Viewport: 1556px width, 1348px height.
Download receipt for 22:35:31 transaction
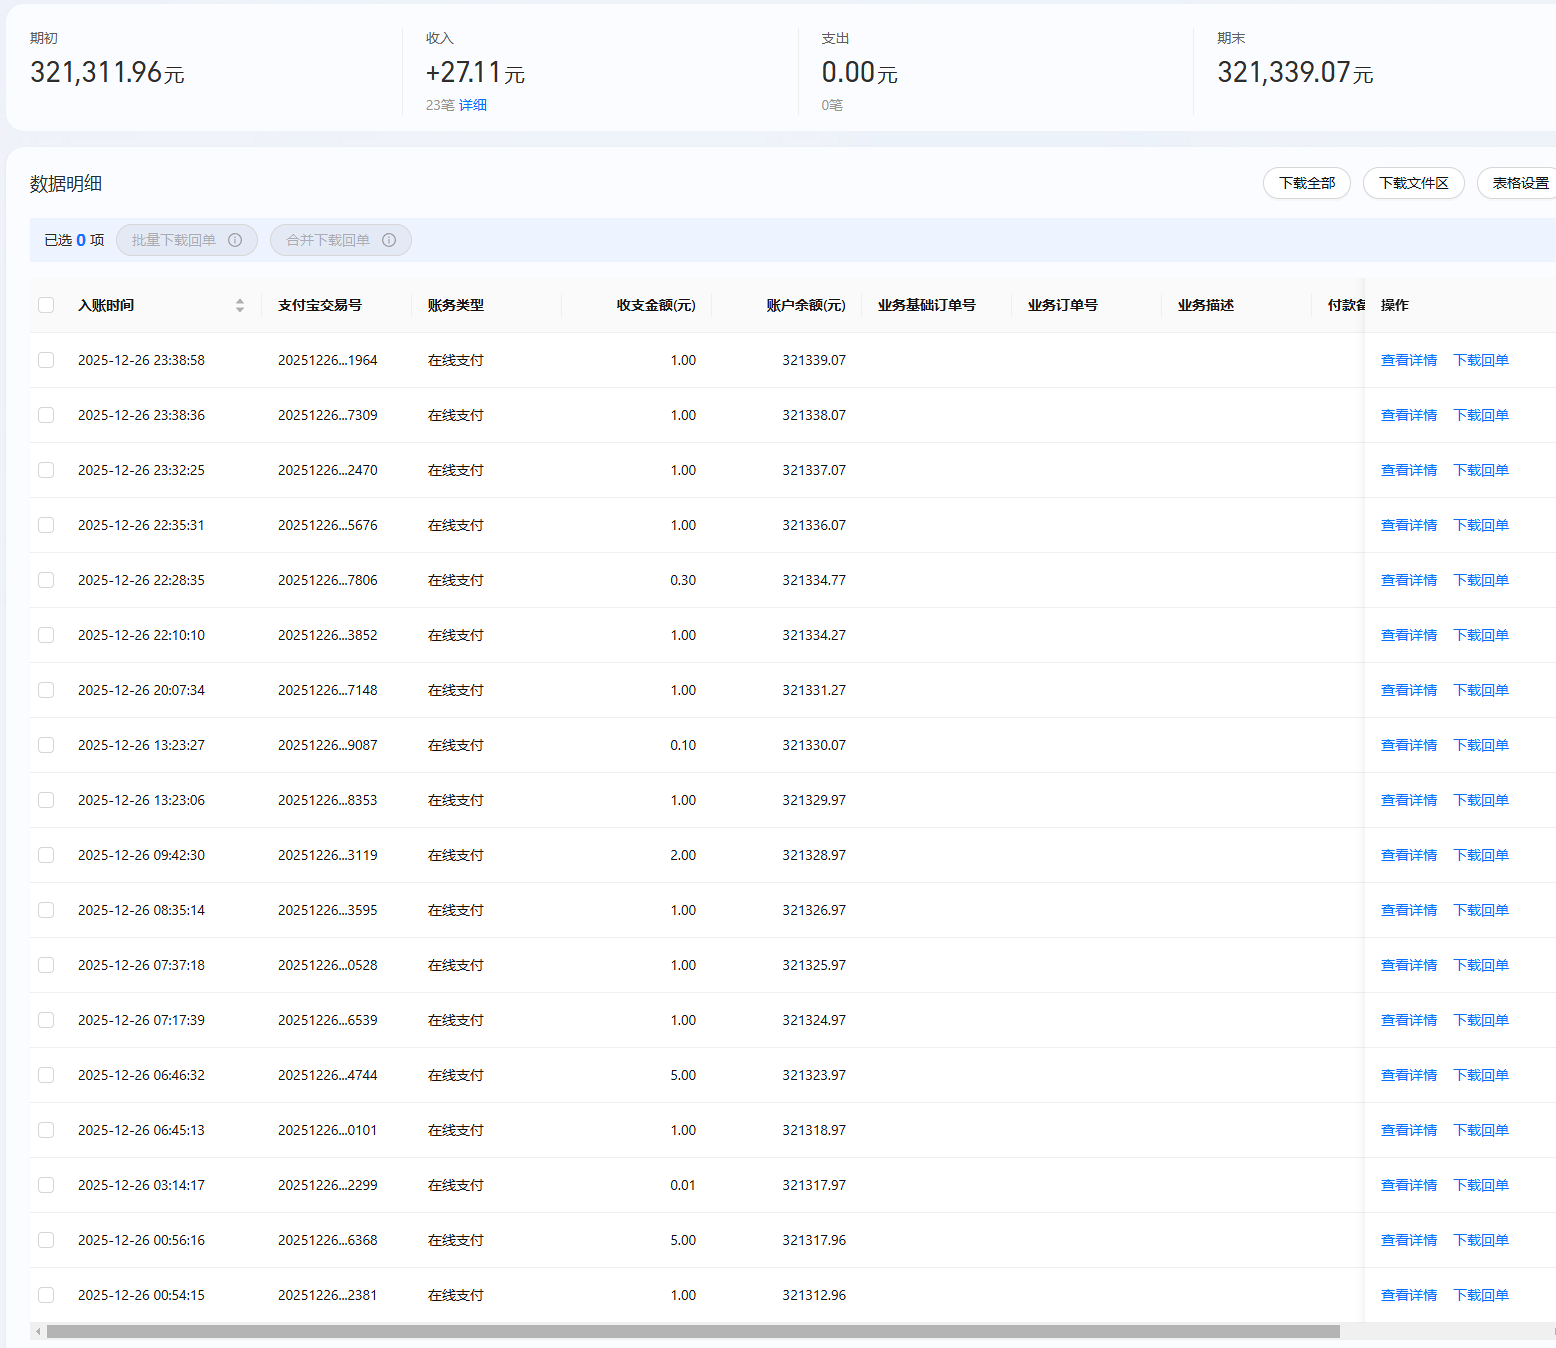(x=1480, y=525)
